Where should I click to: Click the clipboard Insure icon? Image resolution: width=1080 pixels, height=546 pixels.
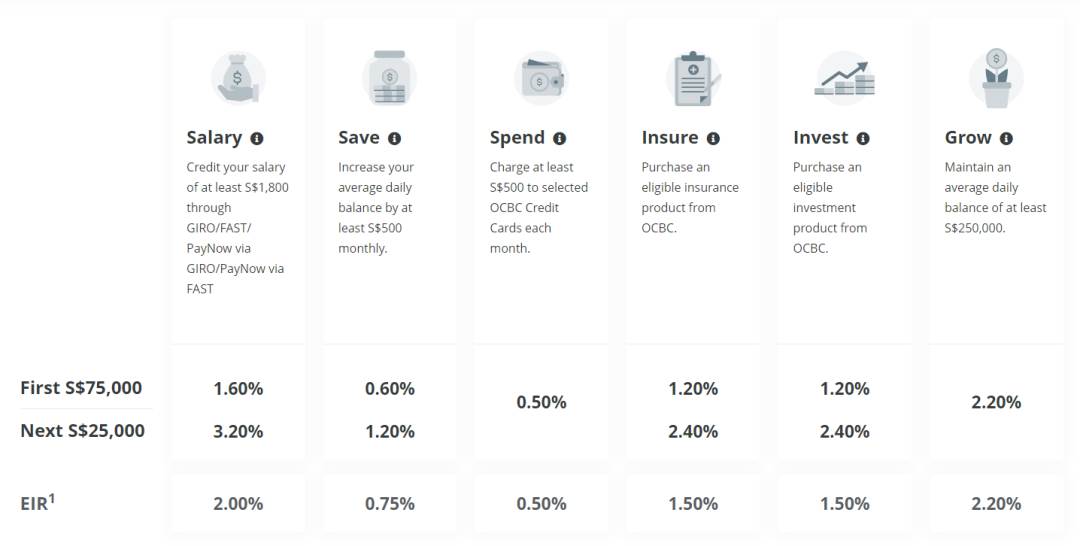(693, 78)
